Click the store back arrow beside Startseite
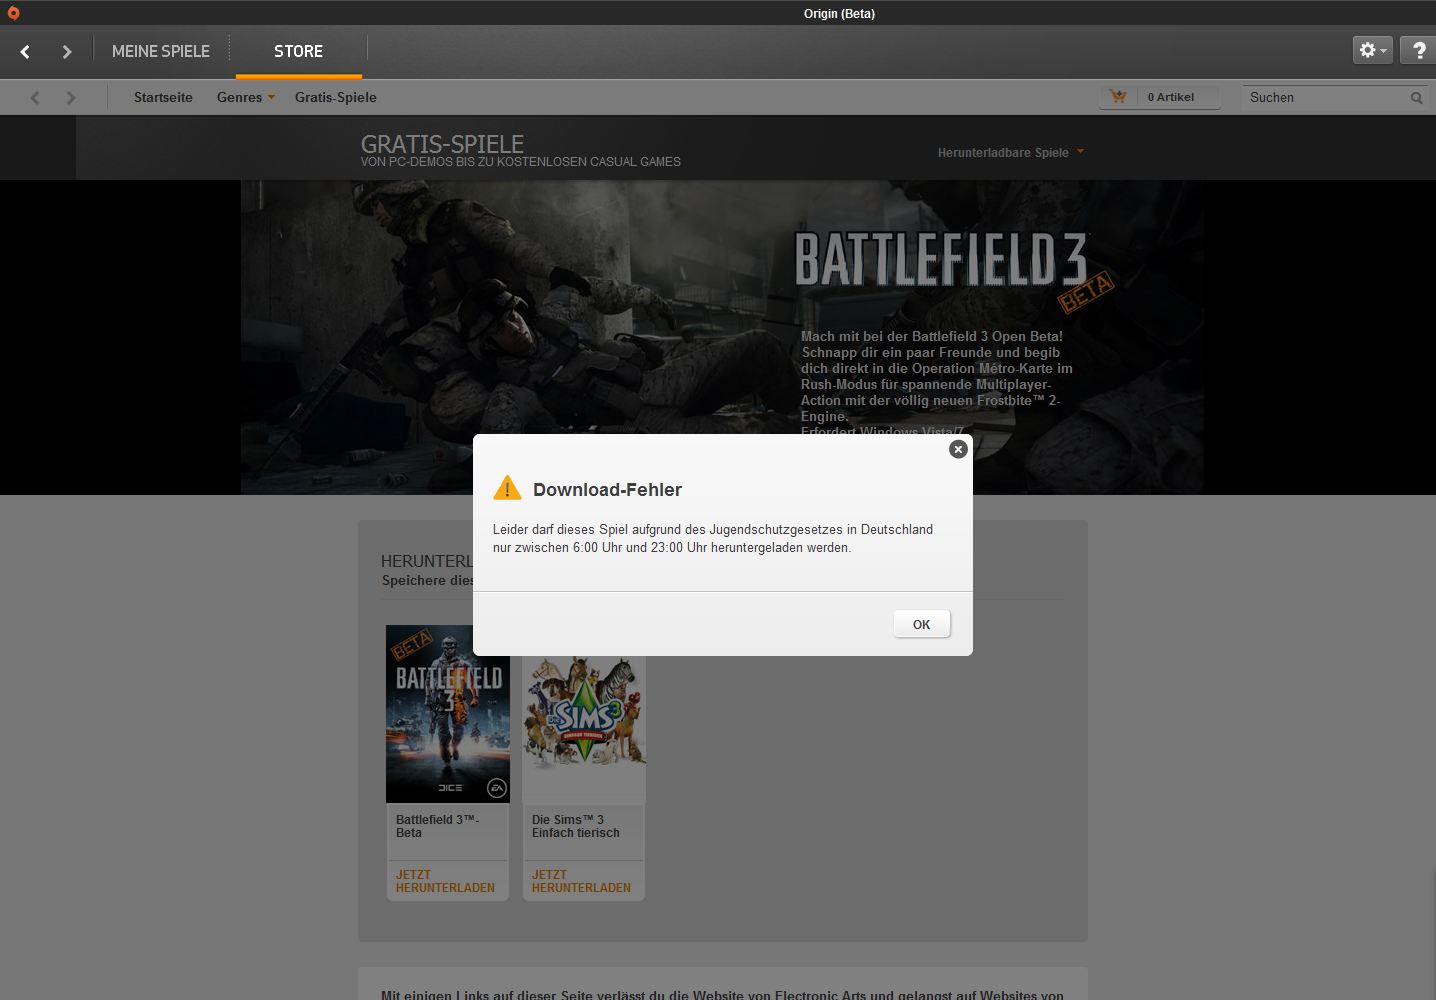Image resolution: width=1436 pixels, height=1000 pixels. pos(35,98)
